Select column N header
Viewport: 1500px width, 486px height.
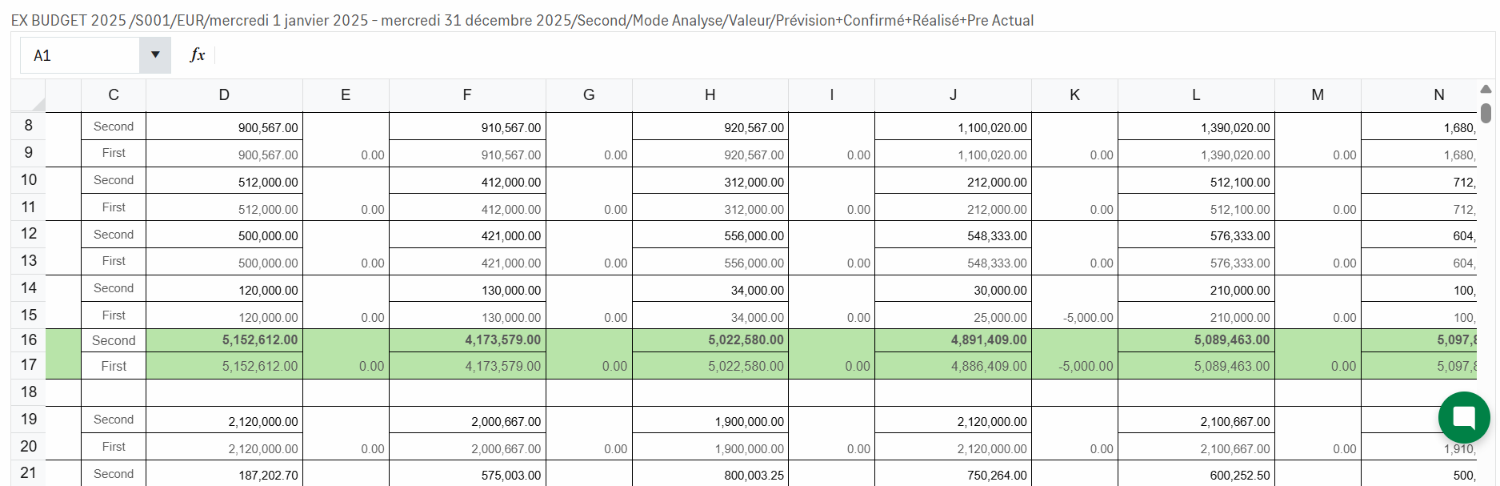click(1438, 95)
